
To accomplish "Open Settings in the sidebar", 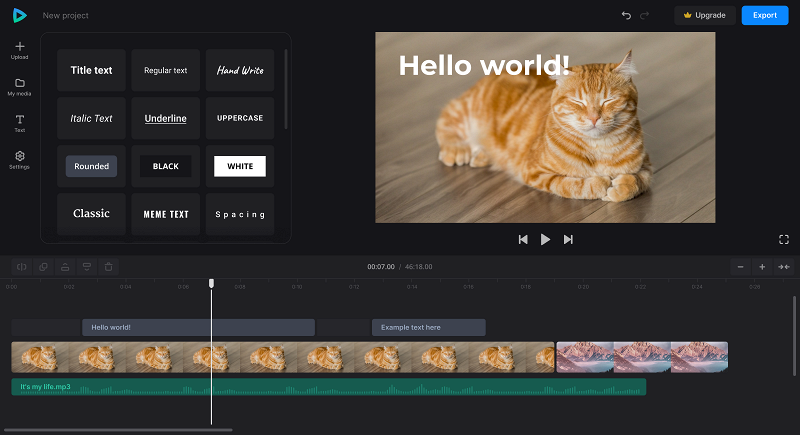I will [x=19, y=160].
